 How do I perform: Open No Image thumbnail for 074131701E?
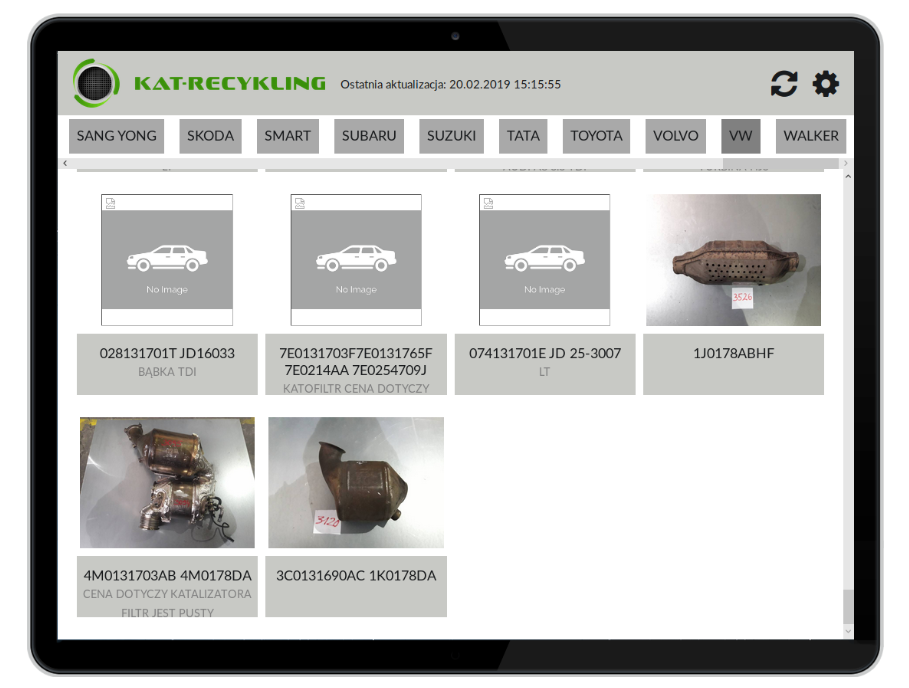coord(544,260)
